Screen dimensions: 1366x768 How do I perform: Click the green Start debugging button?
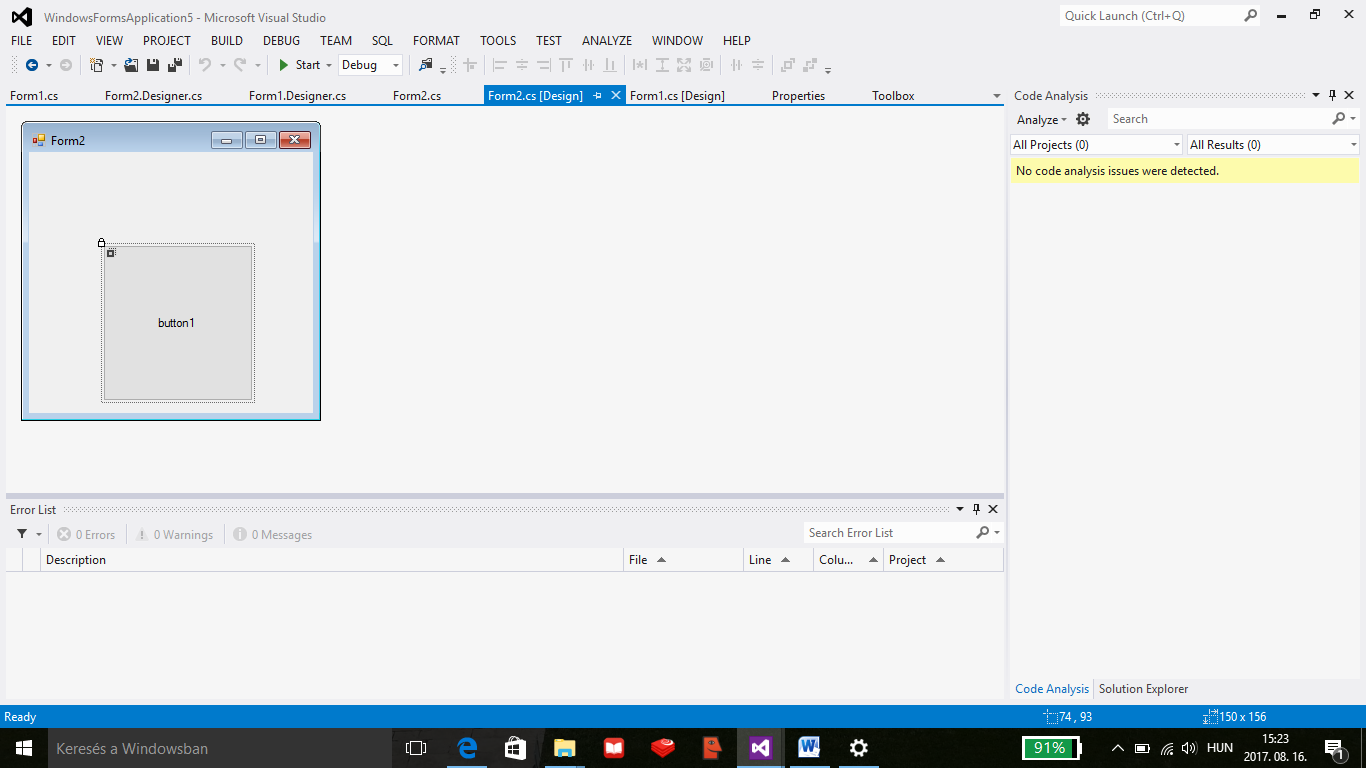click(298, 65)
